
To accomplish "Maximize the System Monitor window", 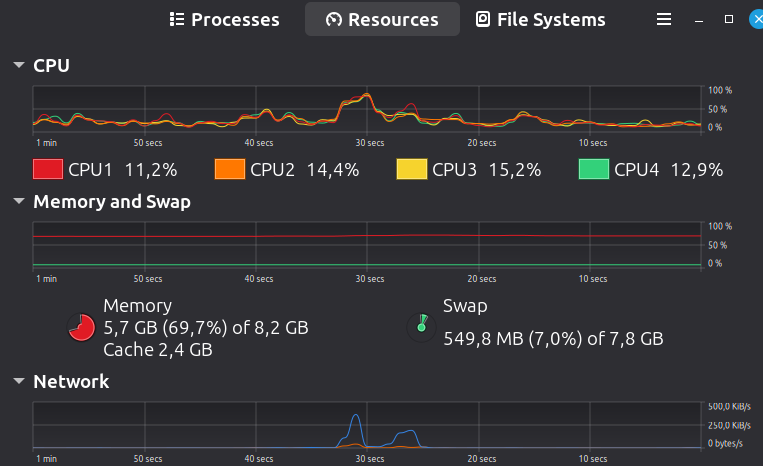I will tap(728, 19).
